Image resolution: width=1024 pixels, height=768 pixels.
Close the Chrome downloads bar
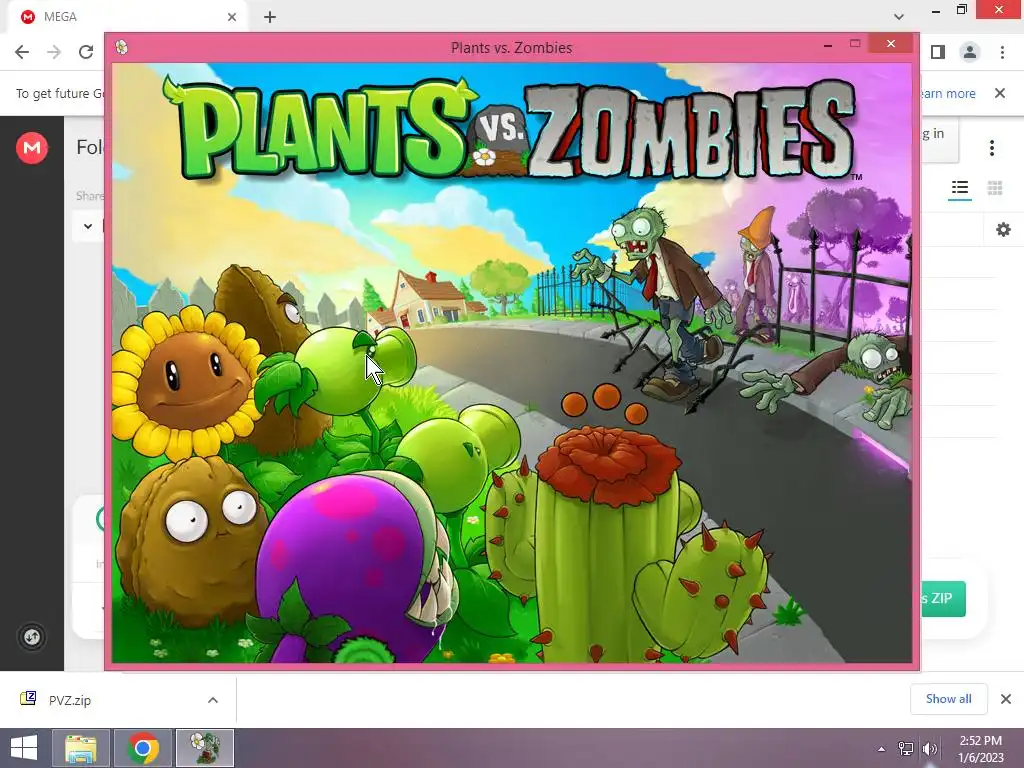1006,699
